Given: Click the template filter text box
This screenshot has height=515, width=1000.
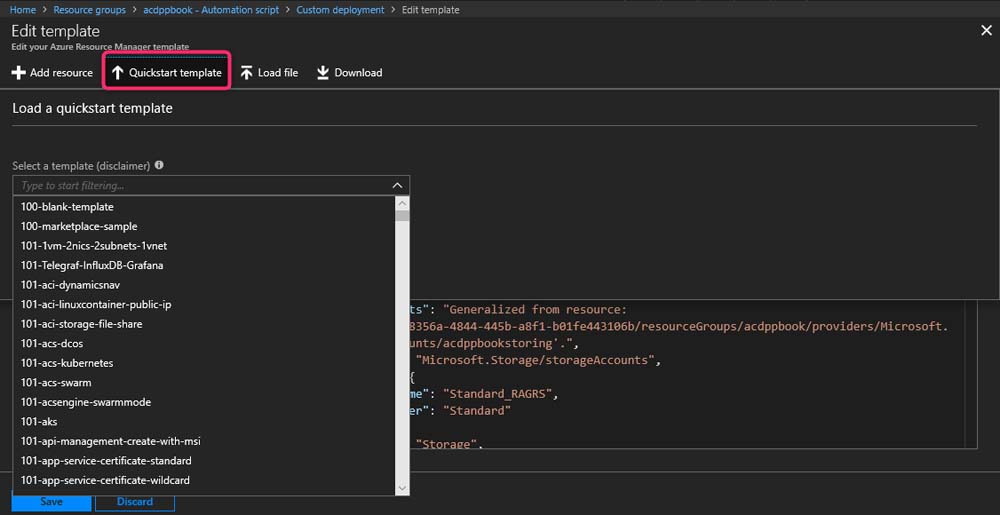Looking at the screenshot, I should [200, 186].
